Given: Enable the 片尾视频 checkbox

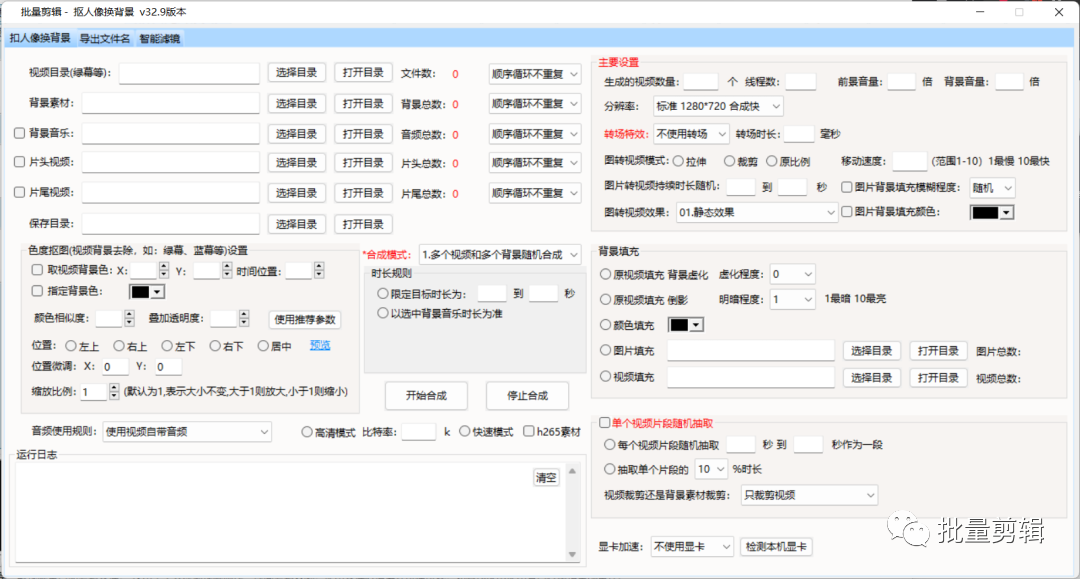Looking at the screenshot, I should tap(19, 193).
